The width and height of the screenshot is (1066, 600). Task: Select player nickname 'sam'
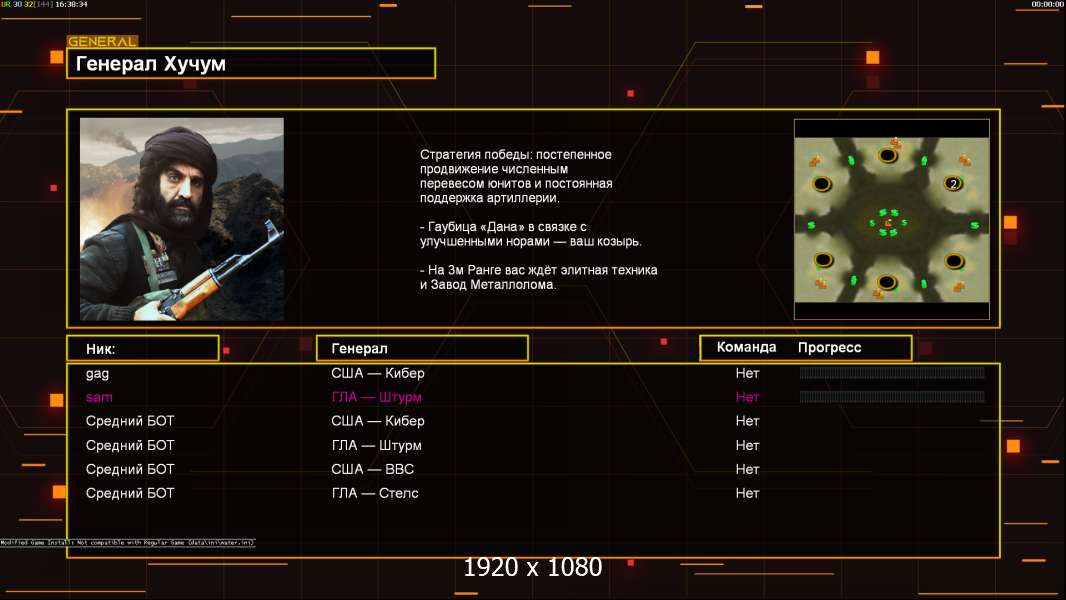[x=99, y=397]
